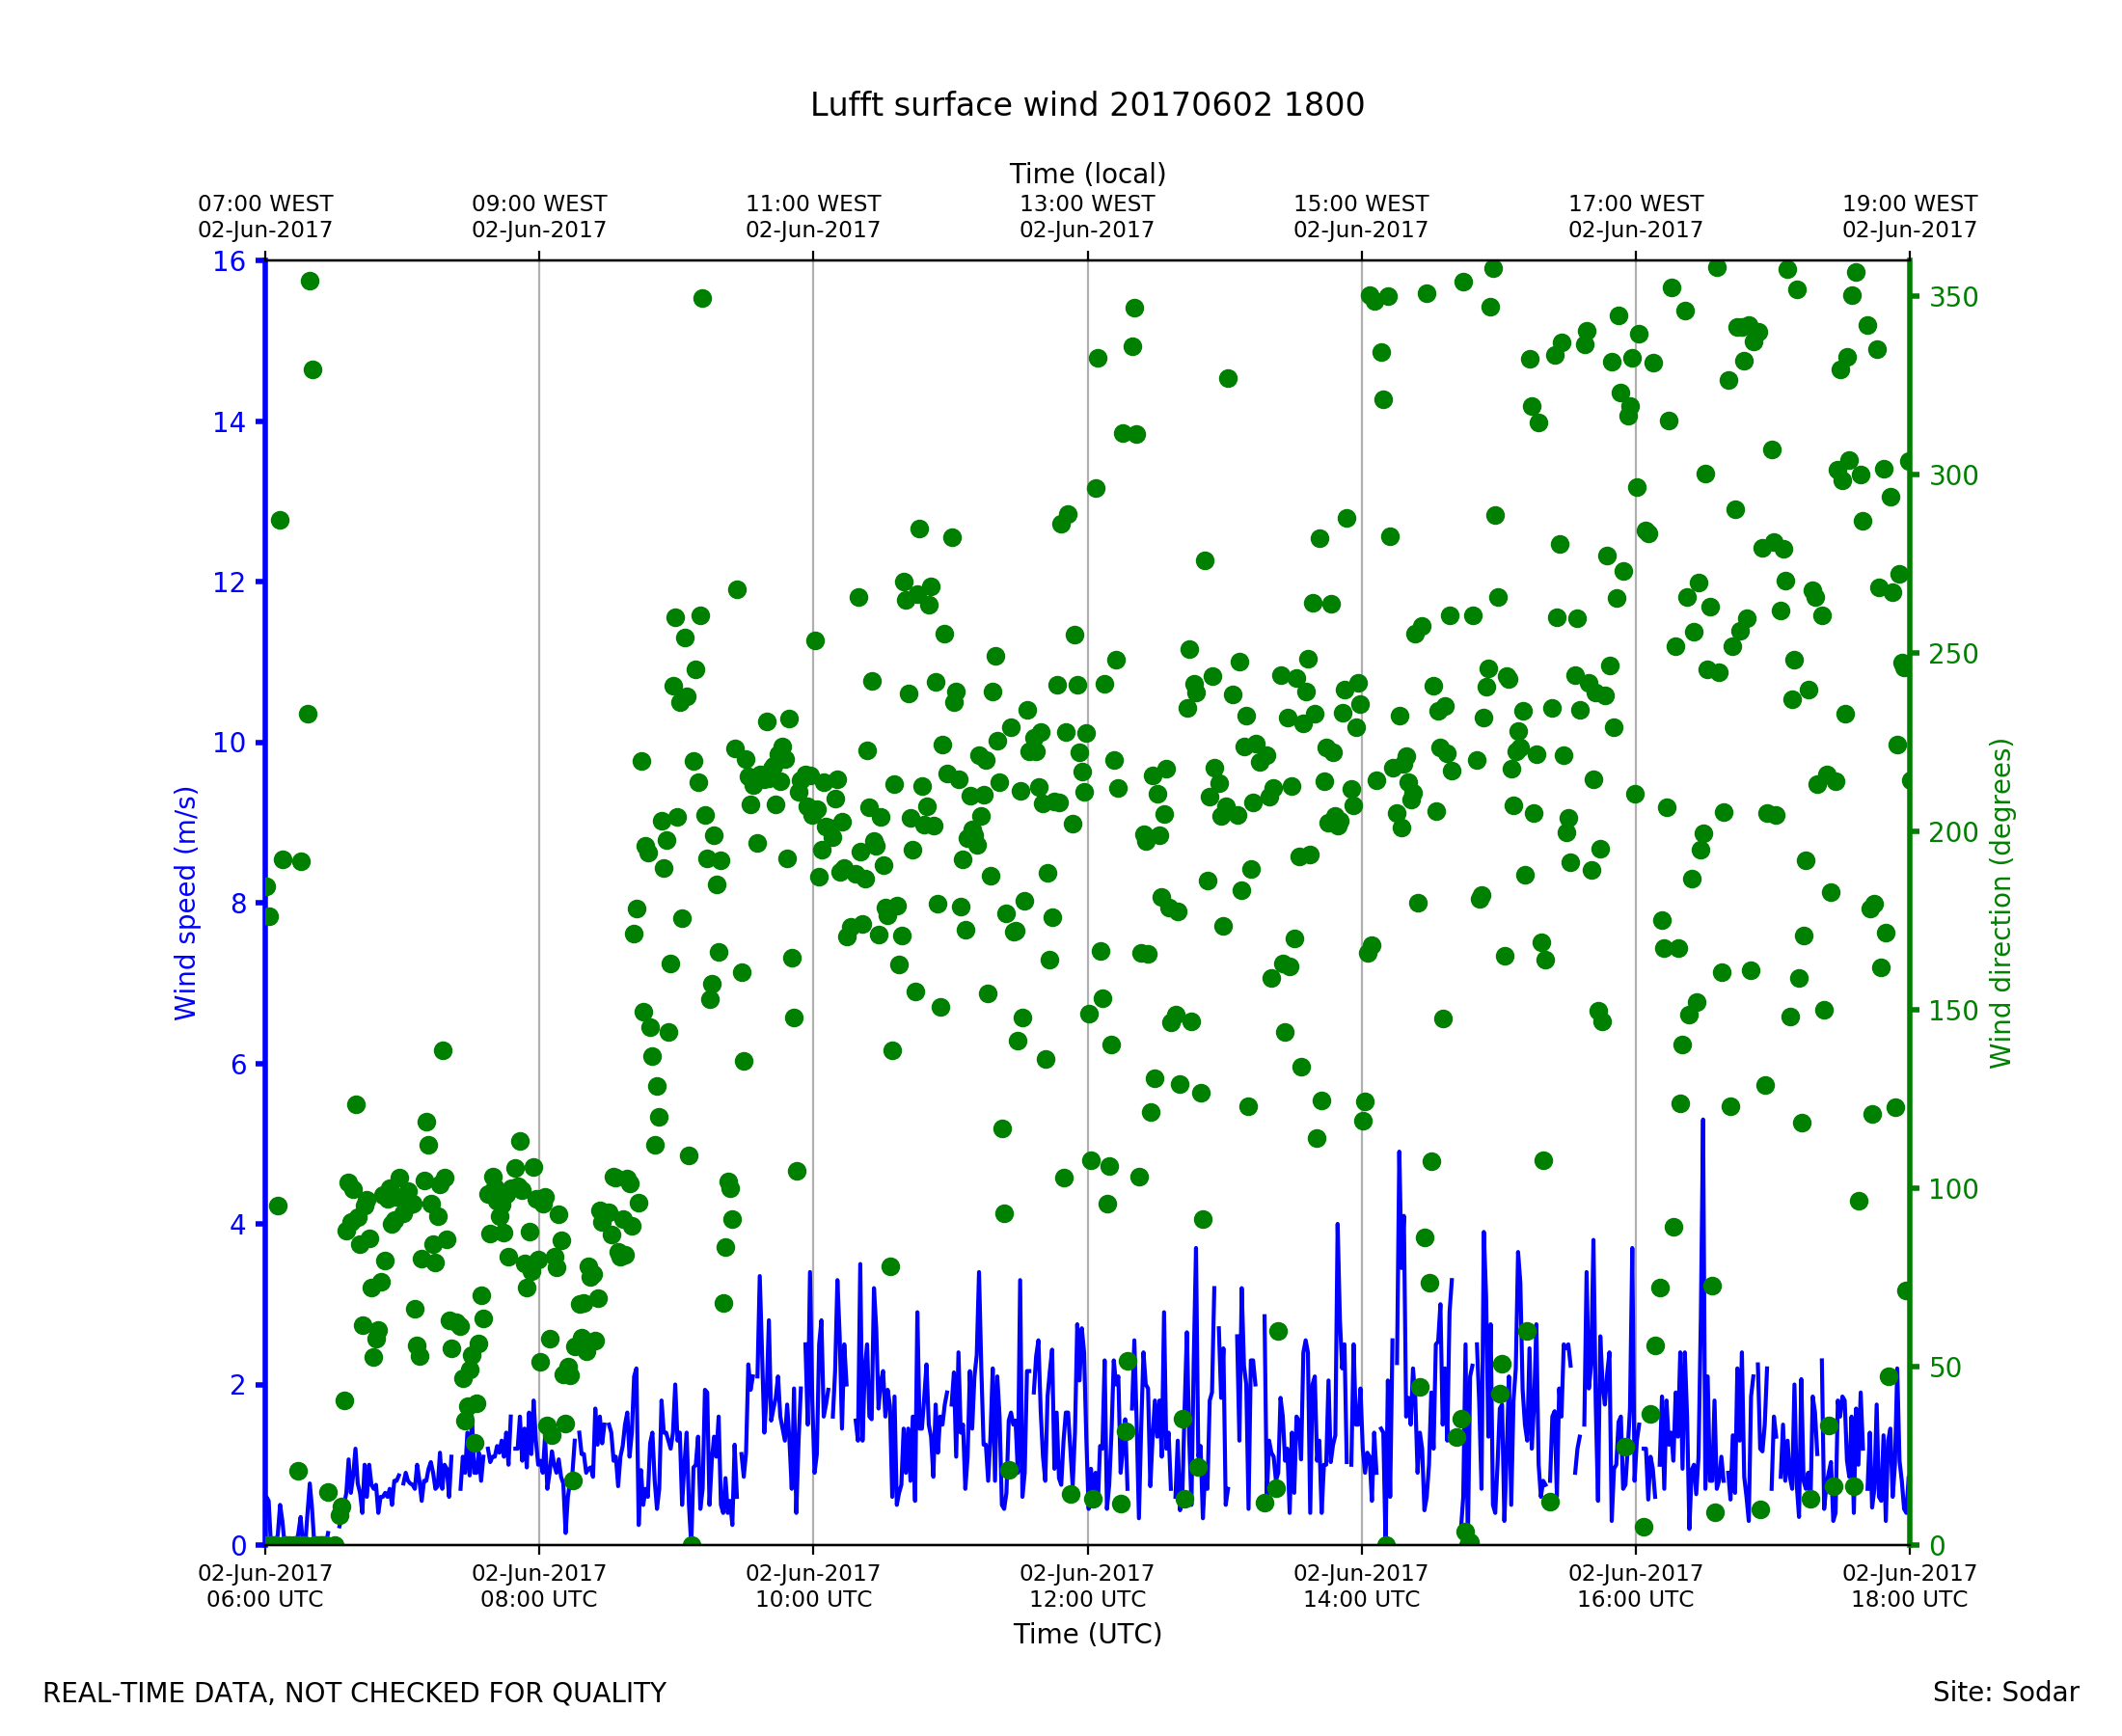Click the '16' wind speed tick label

click(229, 262)
